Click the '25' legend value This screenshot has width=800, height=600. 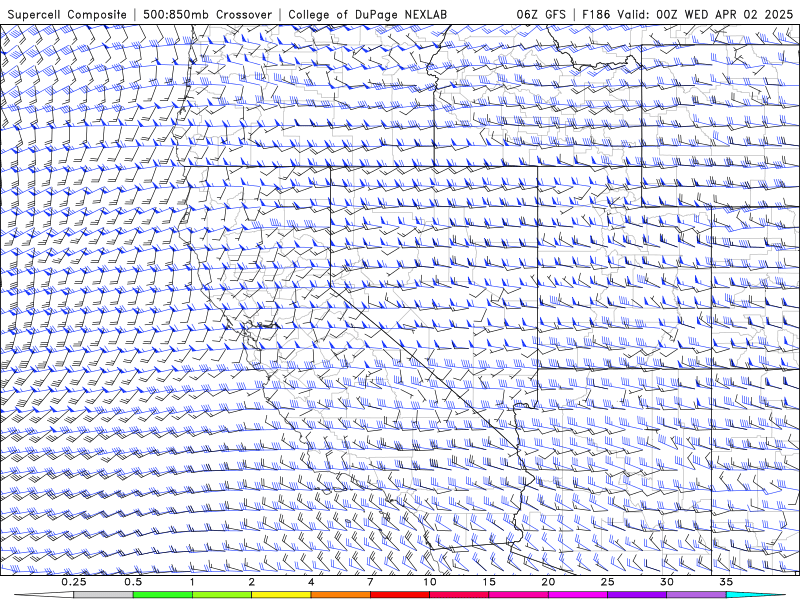[x=607, y=582]
